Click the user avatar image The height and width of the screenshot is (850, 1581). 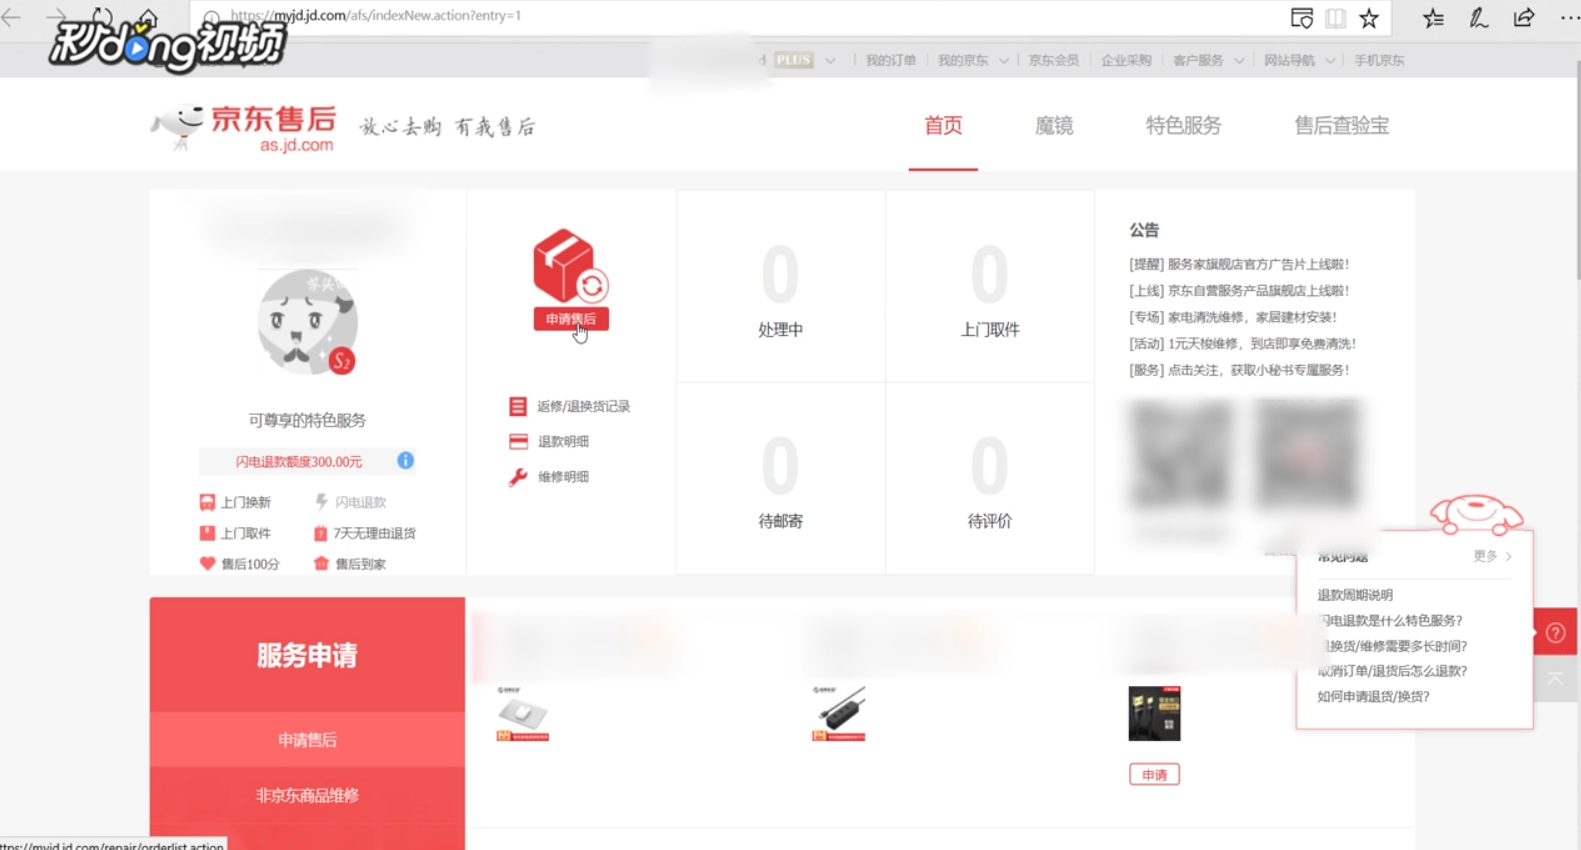coord(307,321)
